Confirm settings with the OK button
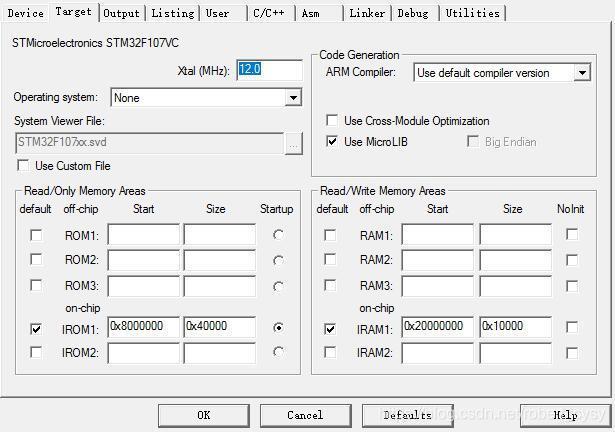The width and height of the screenshot is (615, 432). 204,416
